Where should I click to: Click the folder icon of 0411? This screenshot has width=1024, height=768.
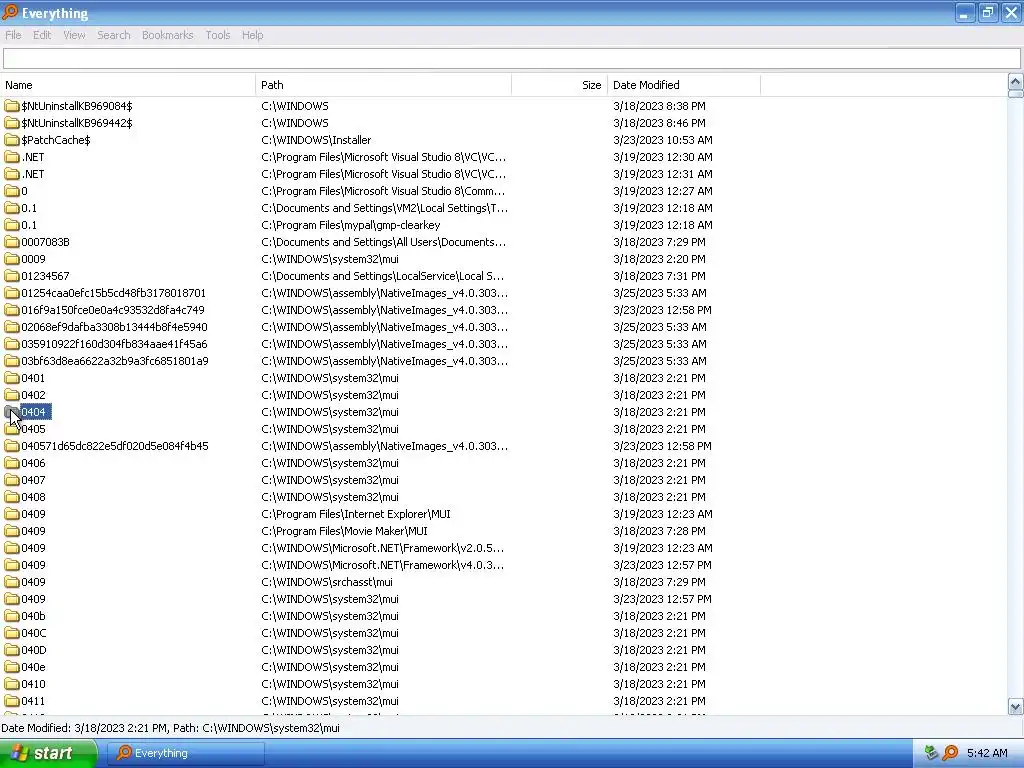click(12, 701)
